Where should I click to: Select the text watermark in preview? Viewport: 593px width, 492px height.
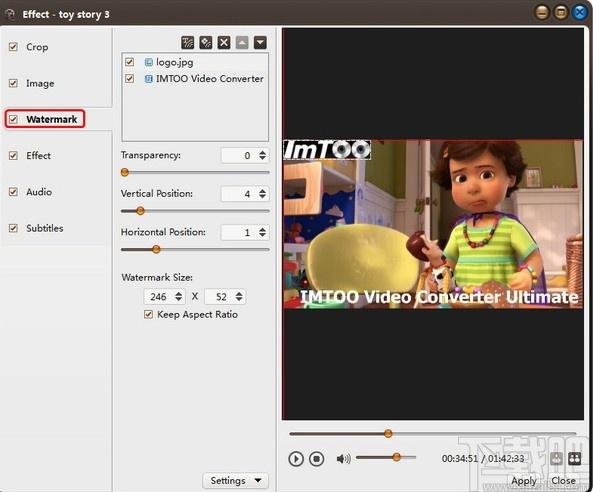pos(439,297)
